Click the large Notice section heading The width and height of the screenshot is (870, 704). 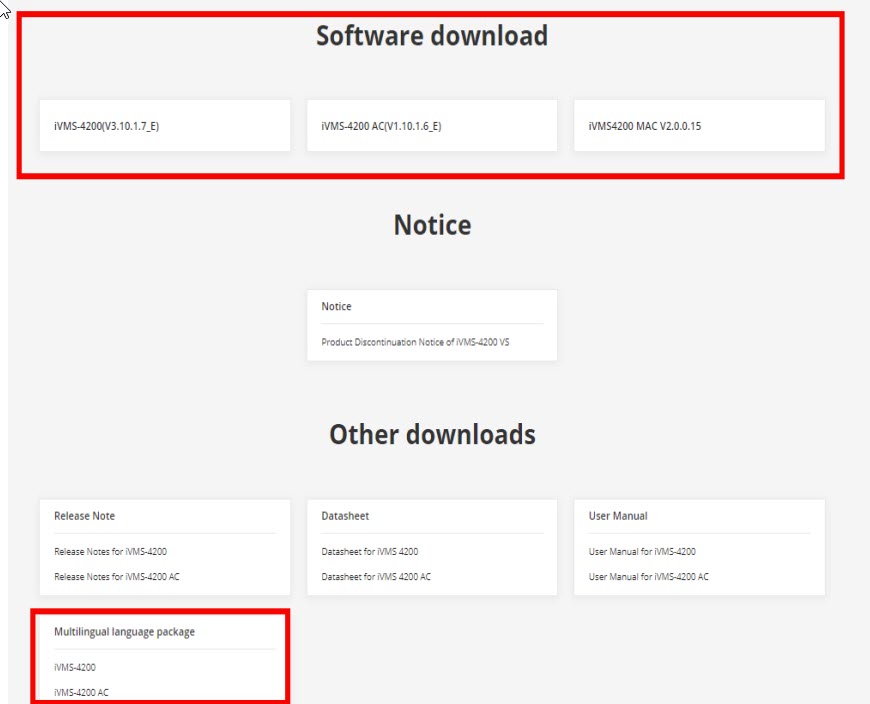point(432,225)
